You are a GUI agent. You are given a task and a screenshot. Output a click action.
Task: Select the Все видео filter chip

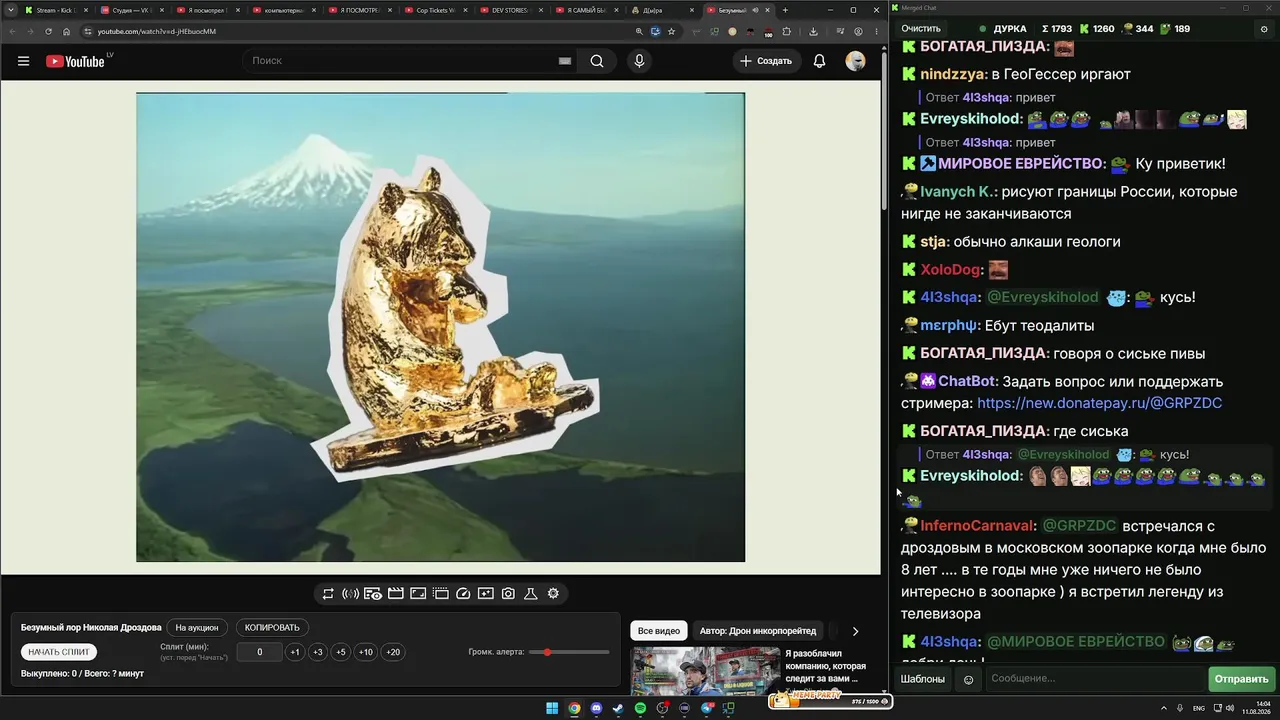pos(659,631)
